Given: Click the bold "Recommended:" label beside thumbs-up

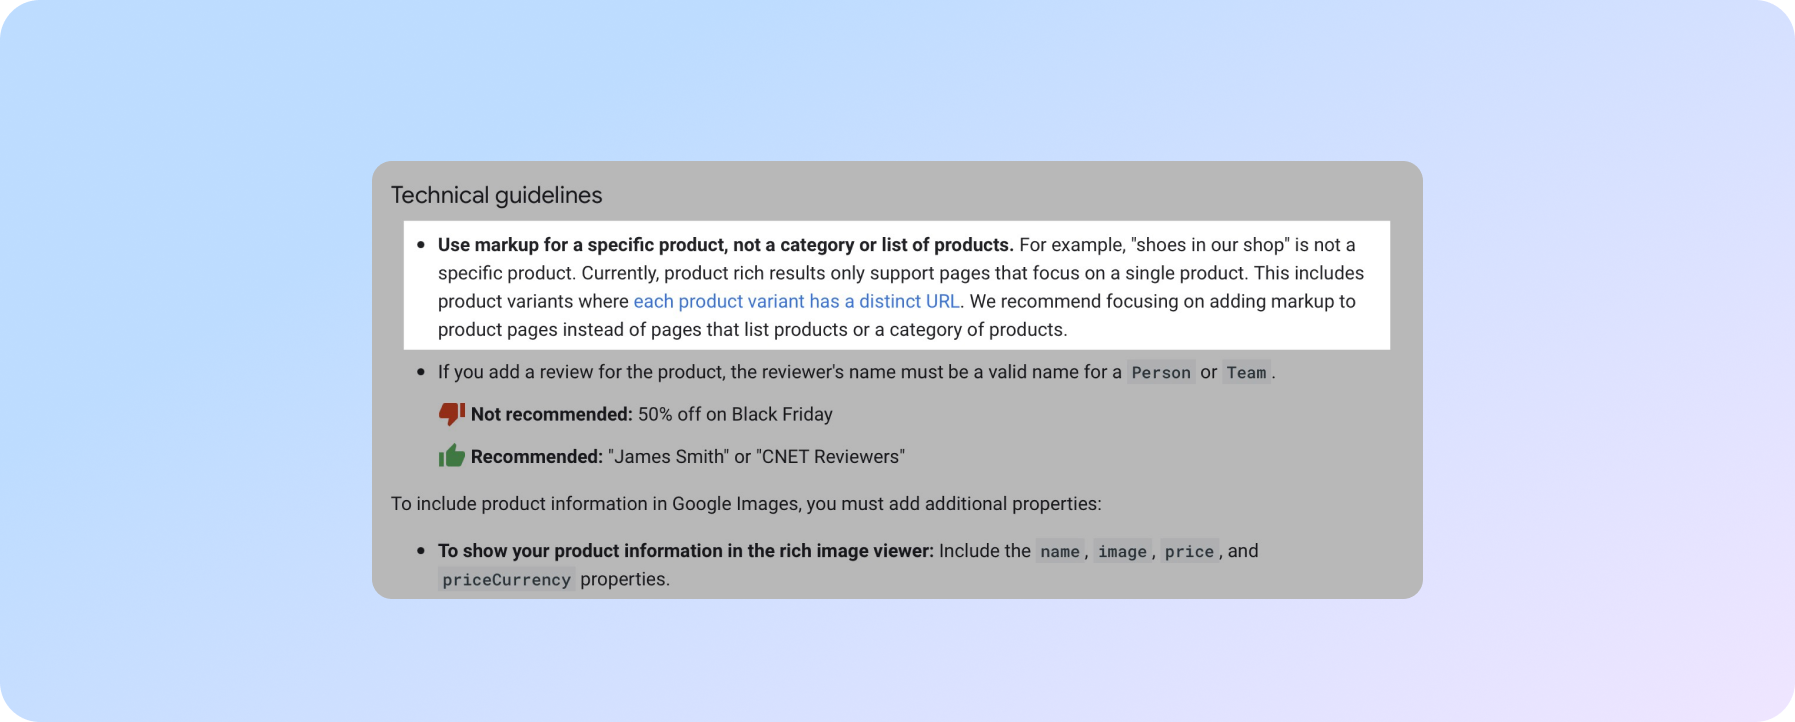Looking at the screenshot, I should point(536,457).
